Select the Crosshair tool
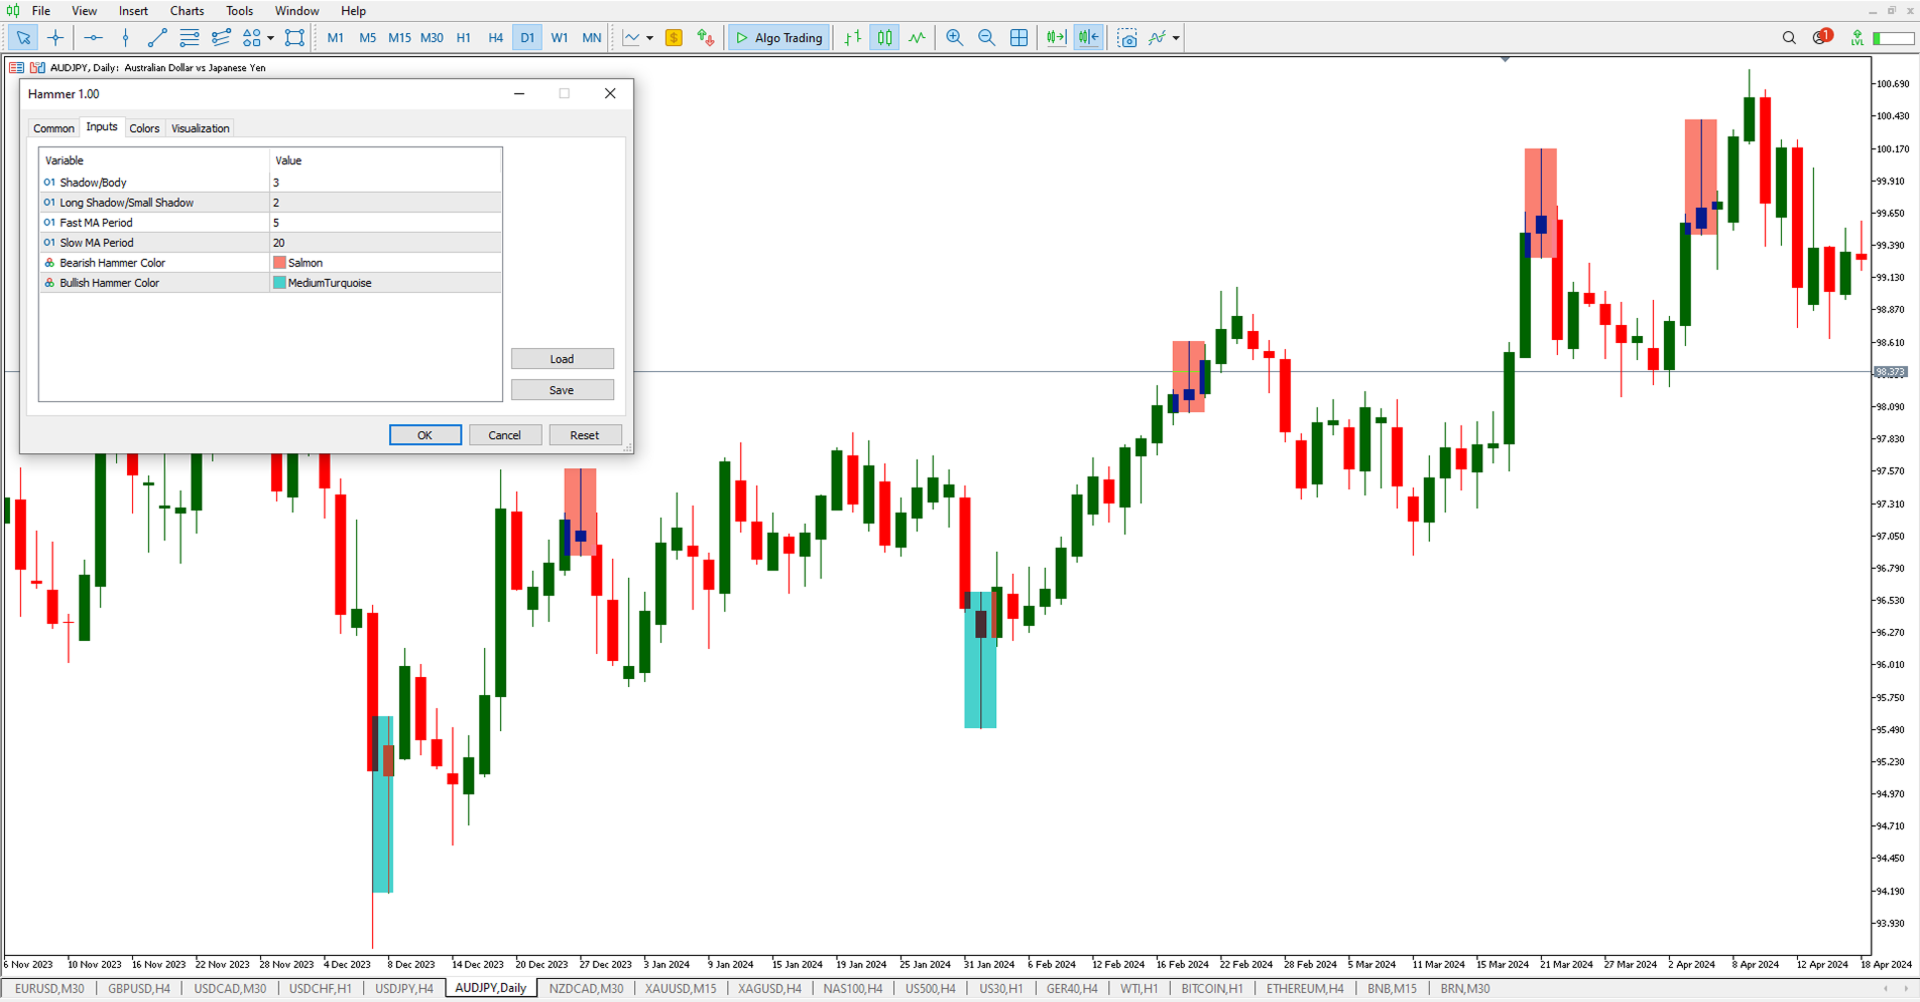The height and width of the screenshot is (1002, 1920). (x=56, y=38)
